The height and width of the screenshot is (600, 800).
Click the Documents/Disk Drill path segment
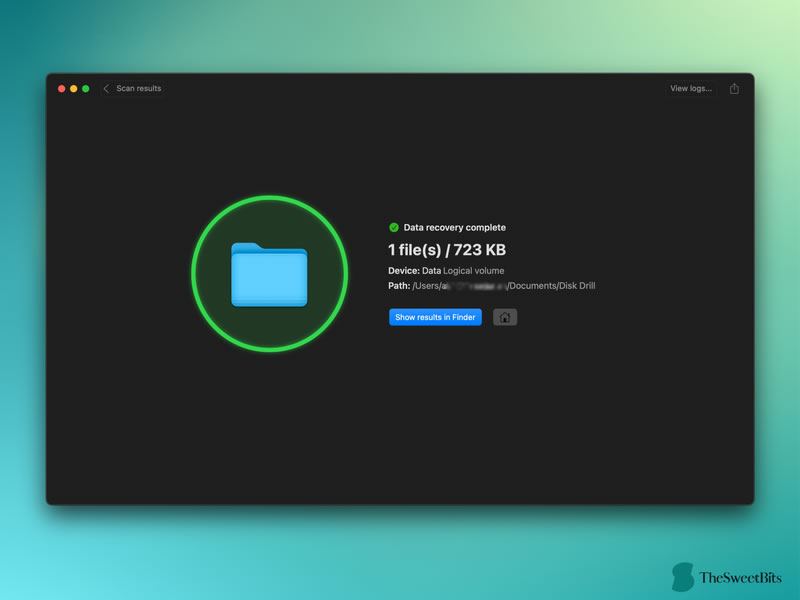tap(552, 286)
